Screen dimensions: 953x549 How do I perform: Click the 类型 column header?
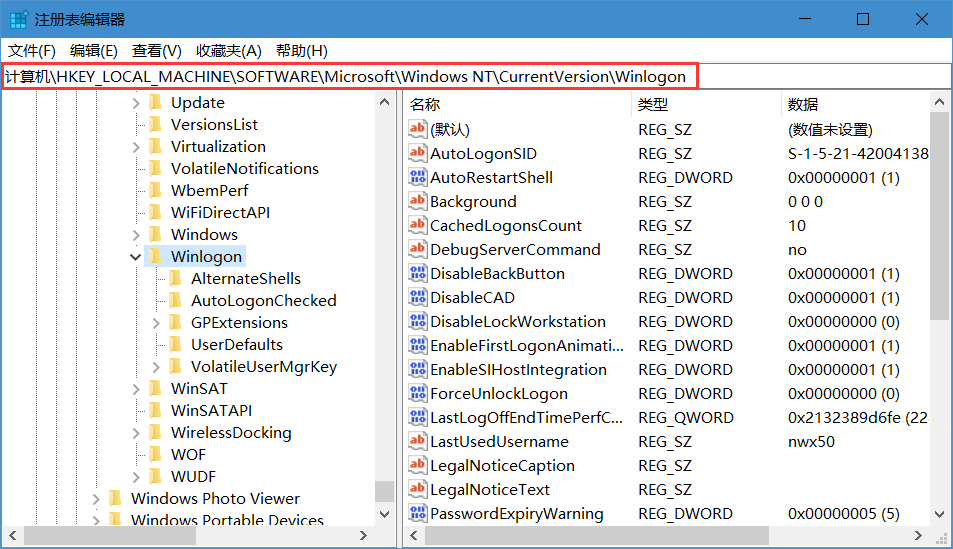tap(706, 104)
